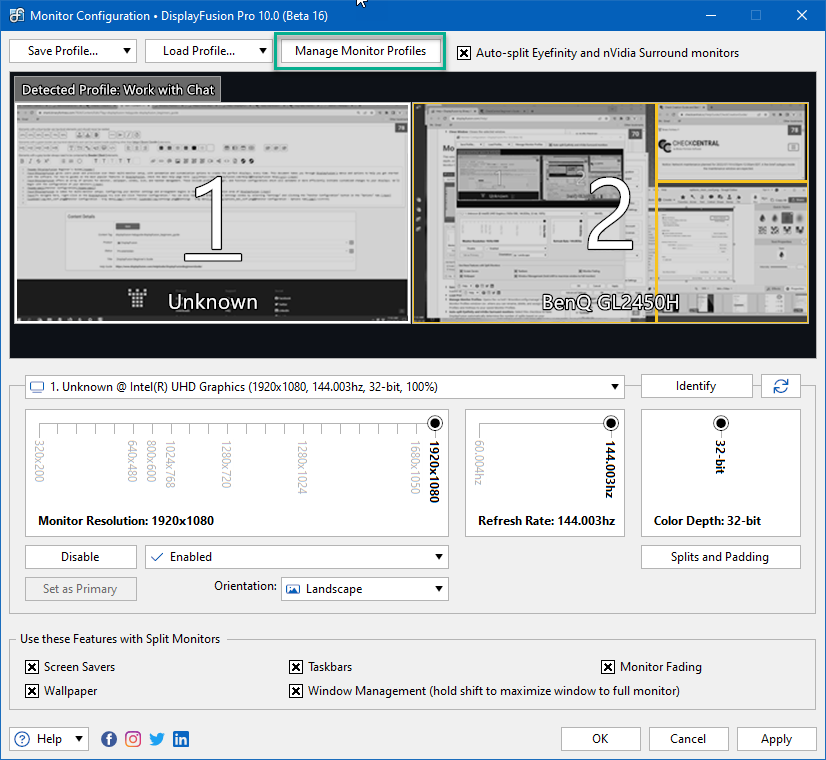Click the Monitor Resolution slider handle at 1920x1080

435,423
